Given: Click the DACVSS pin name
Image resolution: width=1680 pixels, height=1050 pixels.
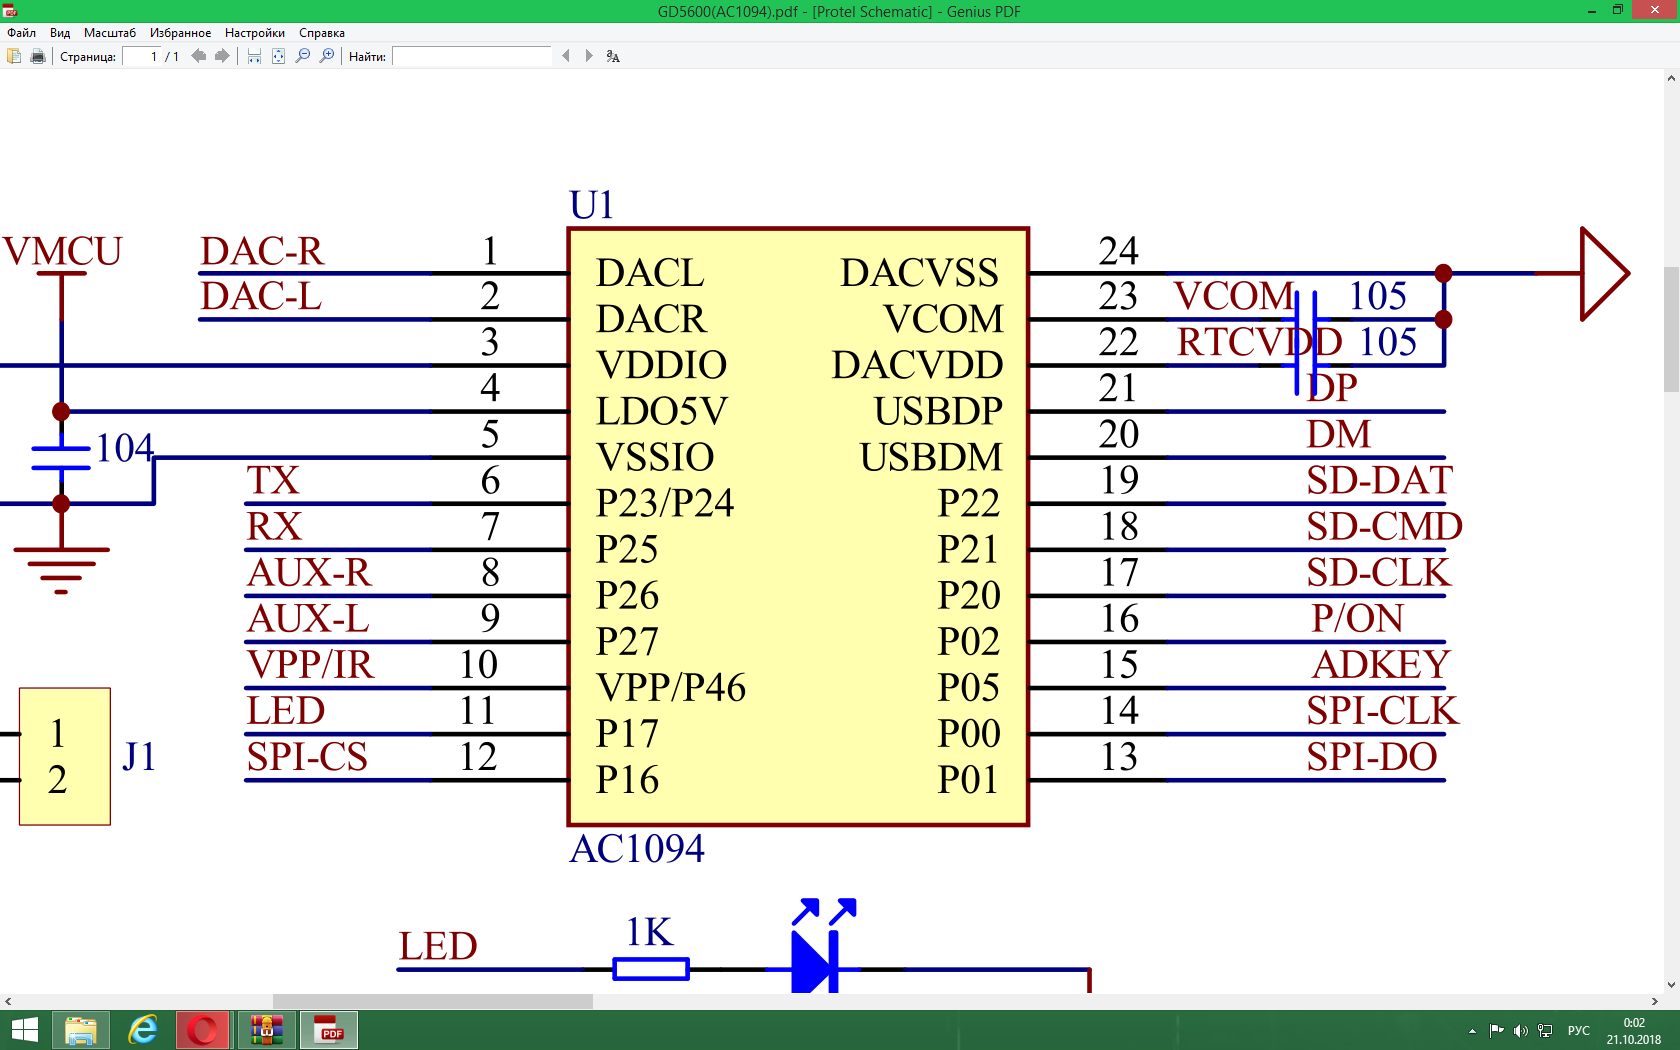Looking at the screenshot, I should point(919,273).
